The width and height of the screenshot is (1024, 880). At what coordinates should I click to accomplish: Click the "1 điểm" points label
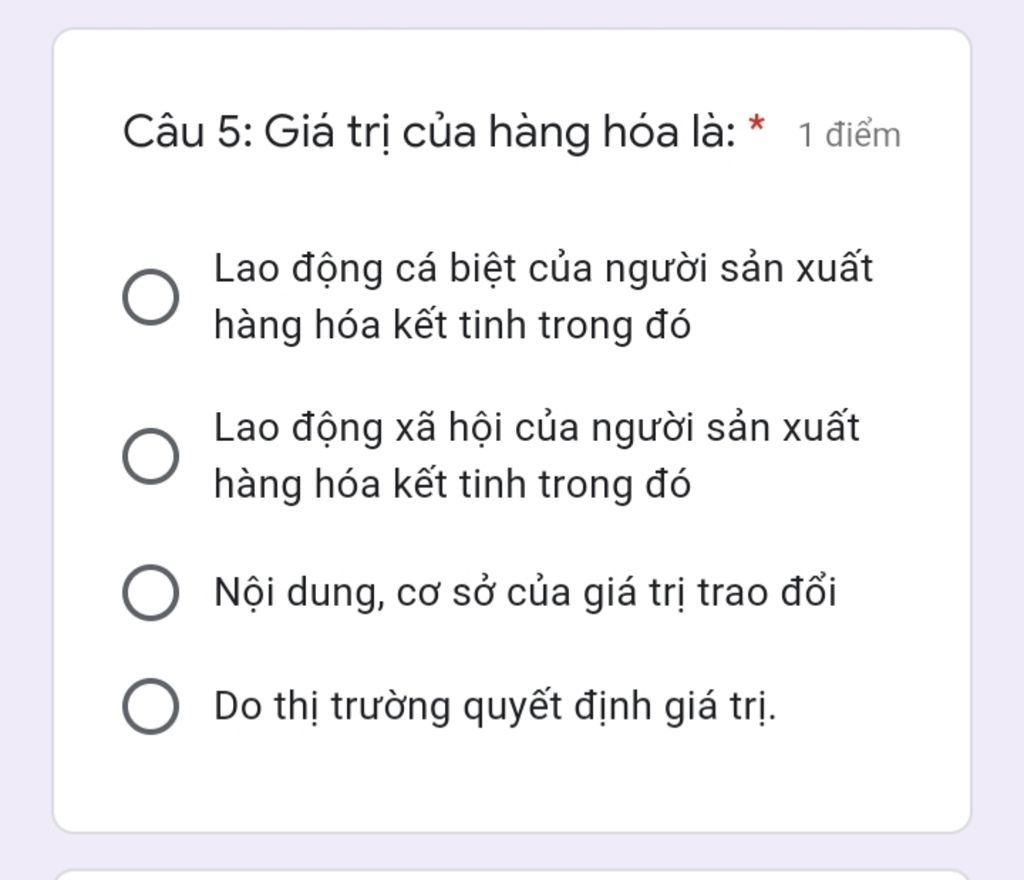(x=849, y=135)
